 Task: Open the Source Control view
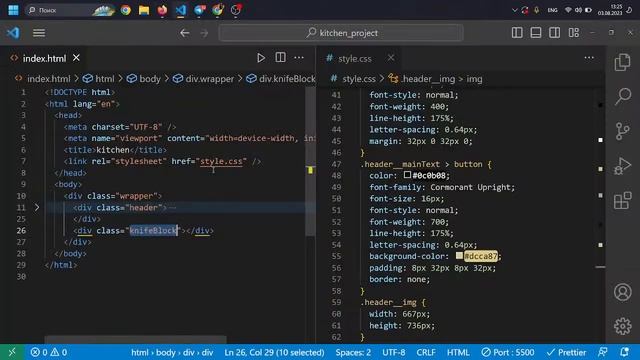622,131
